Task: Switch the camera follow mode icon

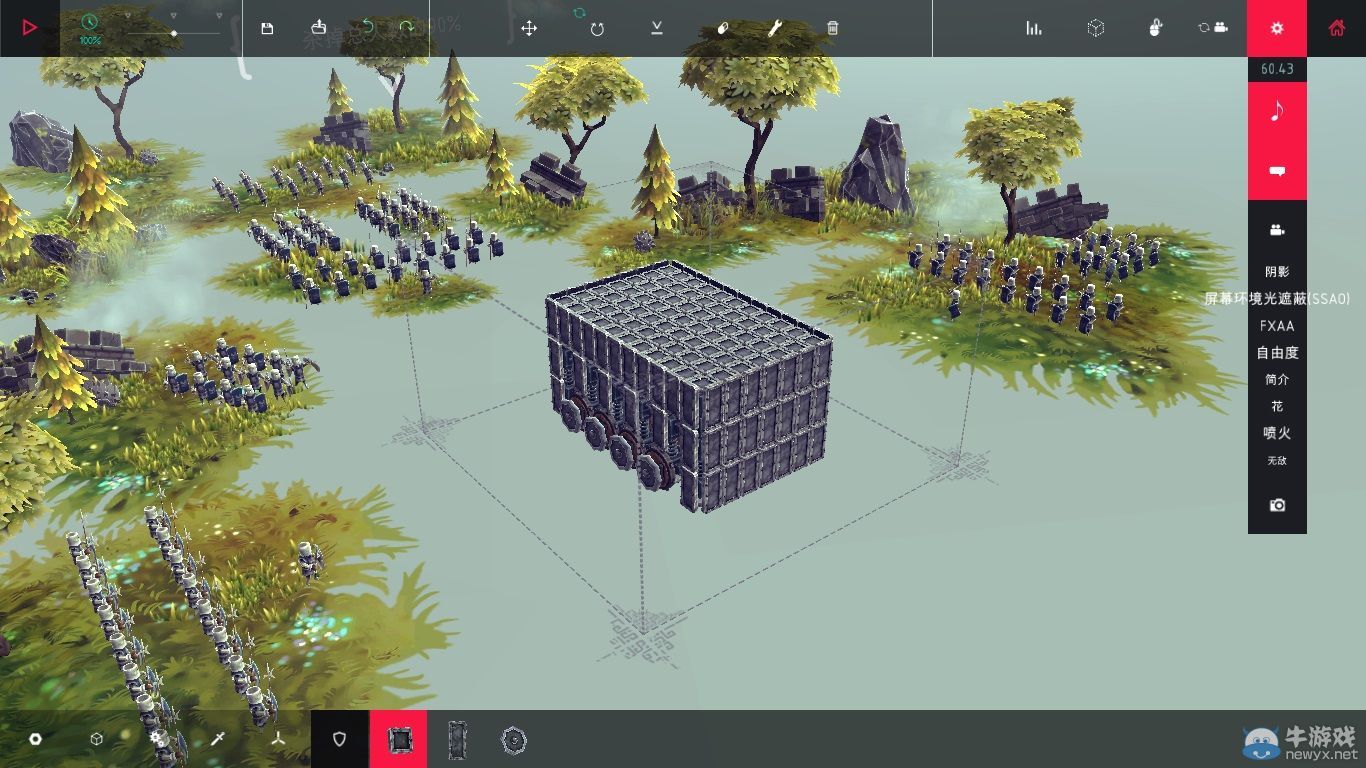Action: click(x=1213, y=28)
